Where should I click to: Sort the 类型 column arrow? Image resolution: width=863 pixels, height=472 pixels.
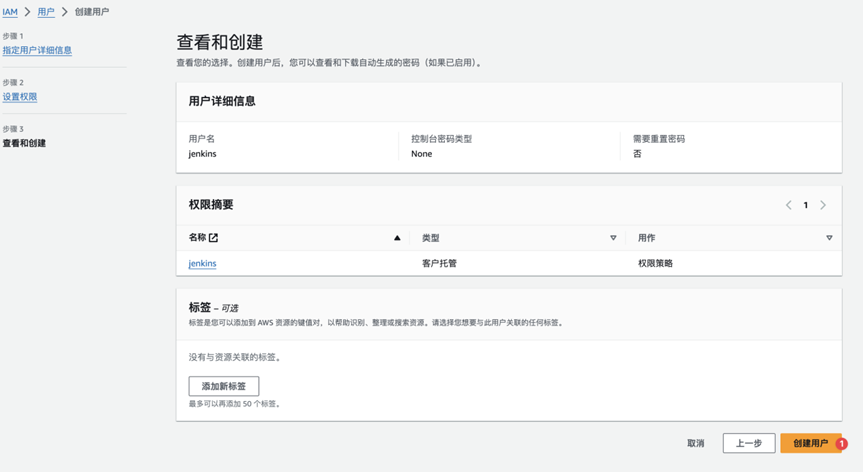[x=613, y=238]
